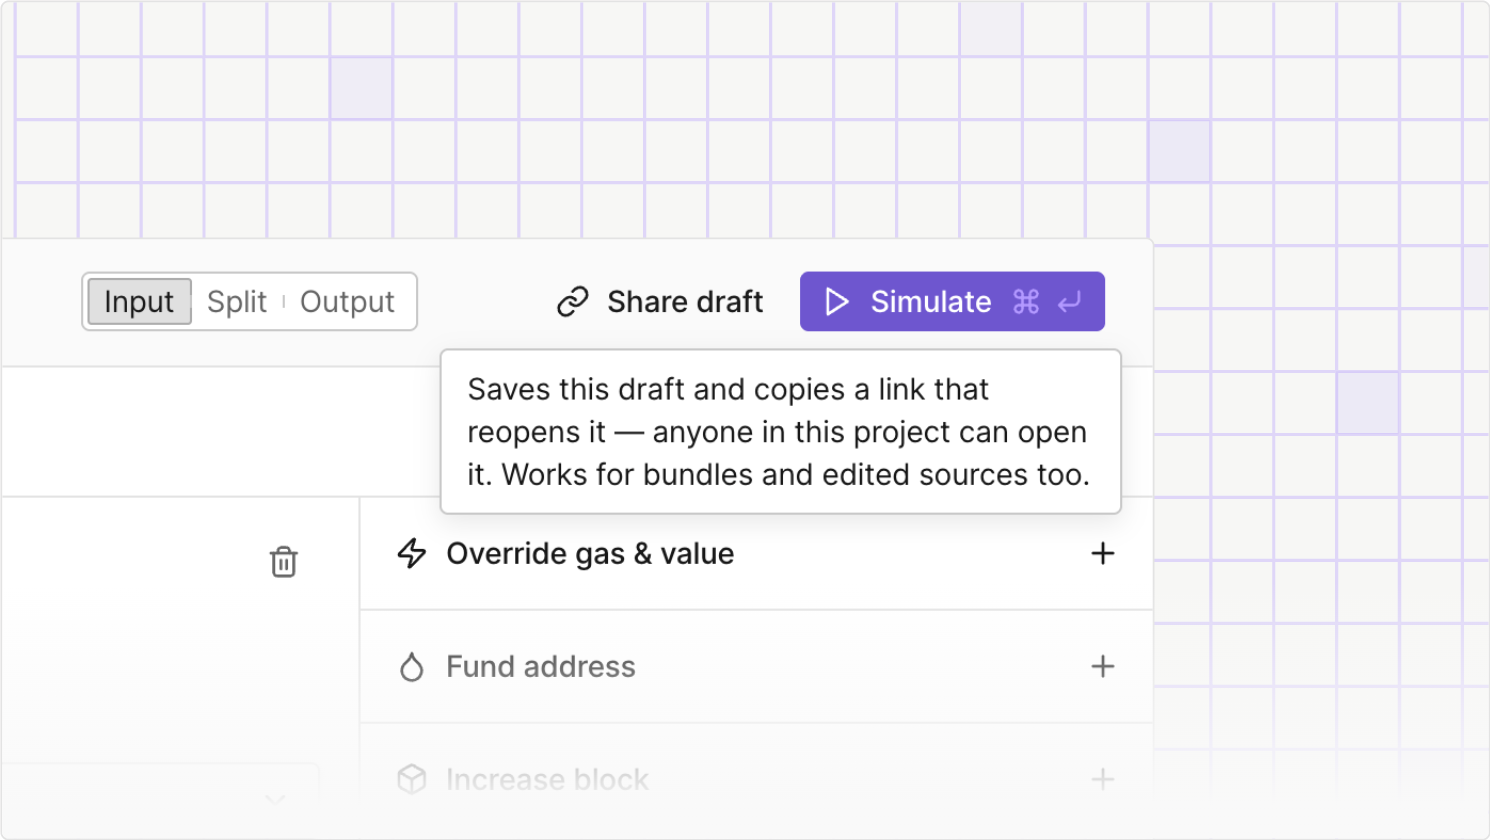The image size is (1490, 840).
Task: Switch to the Split view tab
Action: coord(237,302)
